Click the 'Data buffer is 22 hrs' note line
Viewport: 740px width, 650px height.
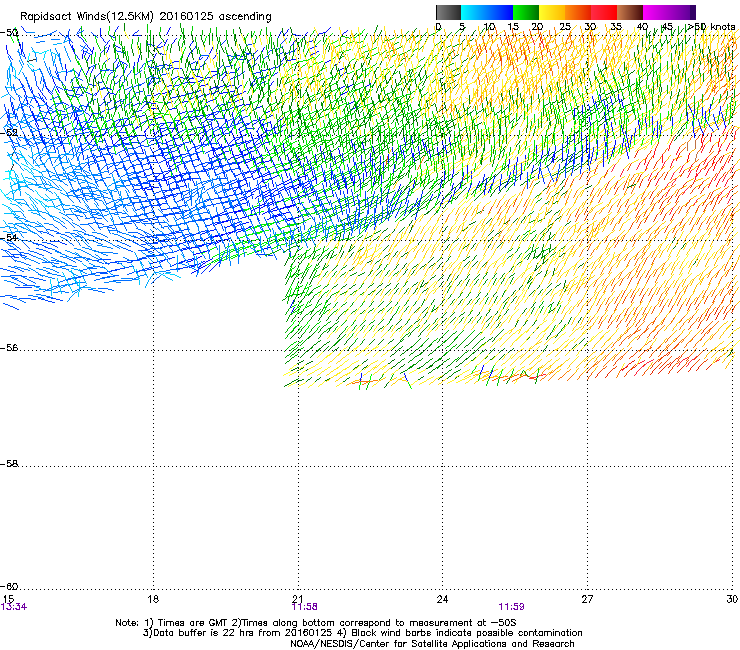point(362,633)
